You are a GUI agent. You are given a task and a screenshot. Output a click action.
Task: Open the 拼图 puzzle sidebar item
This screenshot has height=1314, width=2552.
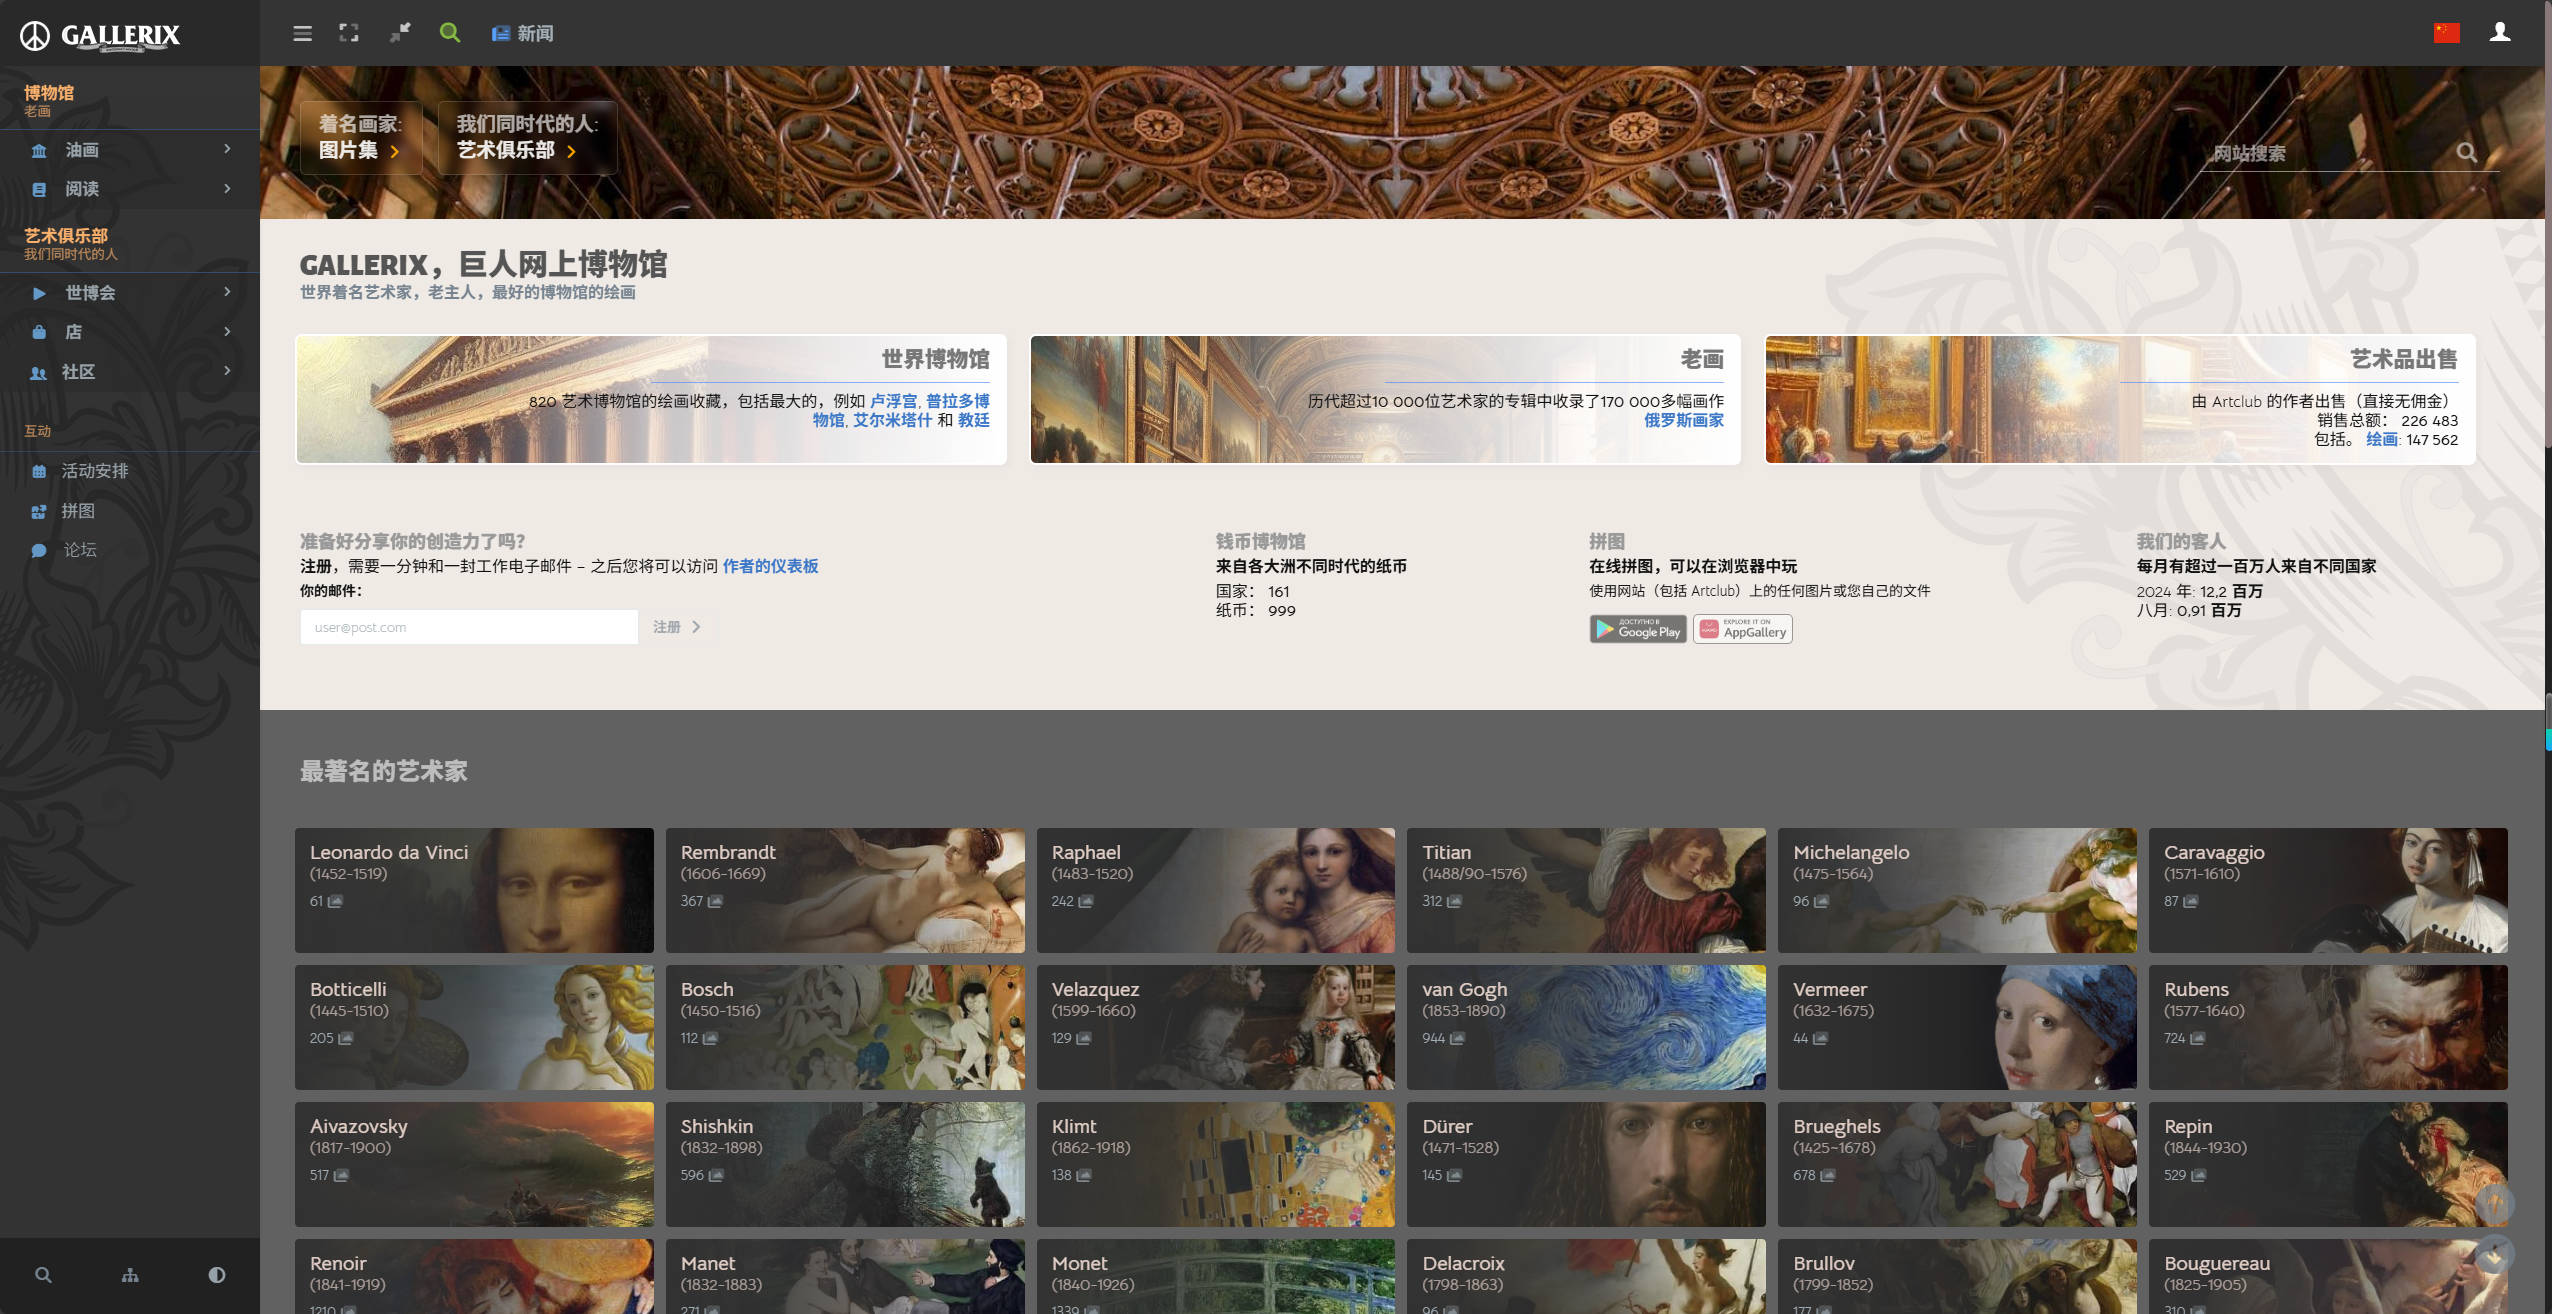(78, 511)
